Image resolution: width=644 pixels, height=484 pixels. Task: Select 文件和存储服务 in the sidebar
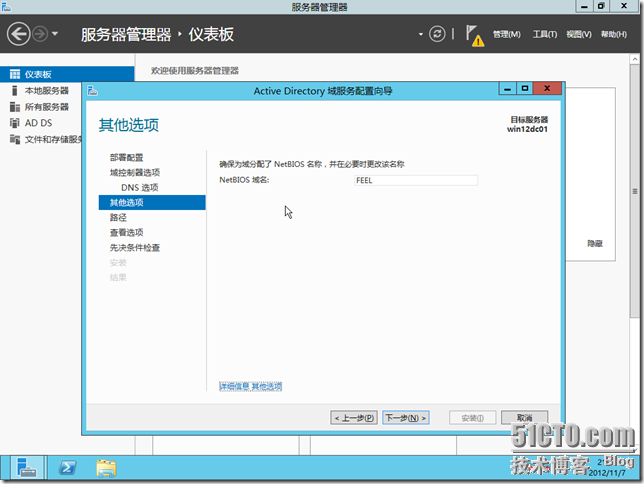click(53, 139)
